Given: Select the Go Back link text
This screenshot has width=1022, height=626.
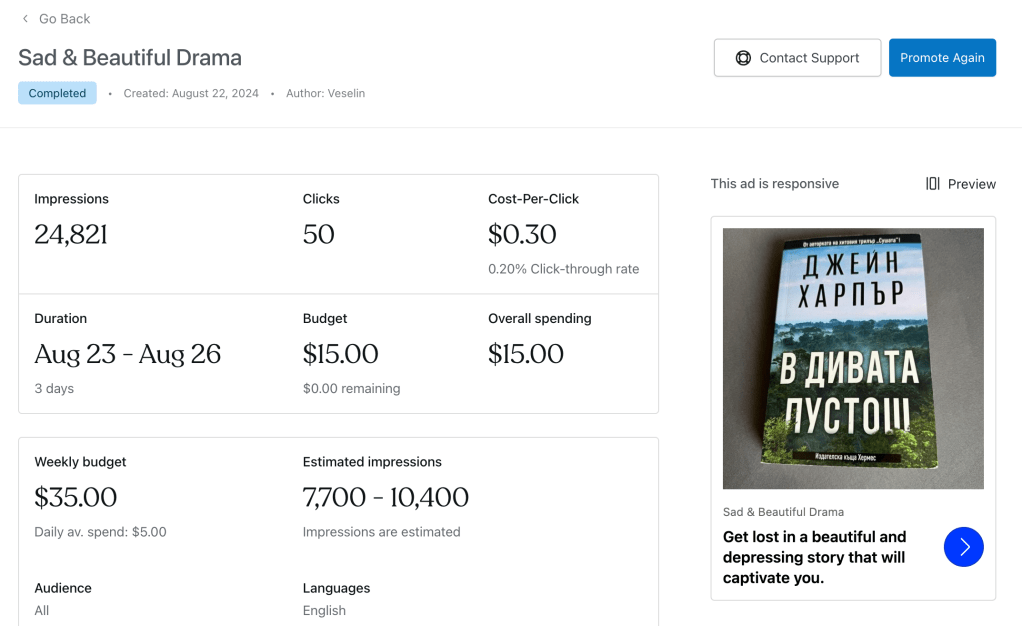Looking at the screenshot, I should (64, 19).
